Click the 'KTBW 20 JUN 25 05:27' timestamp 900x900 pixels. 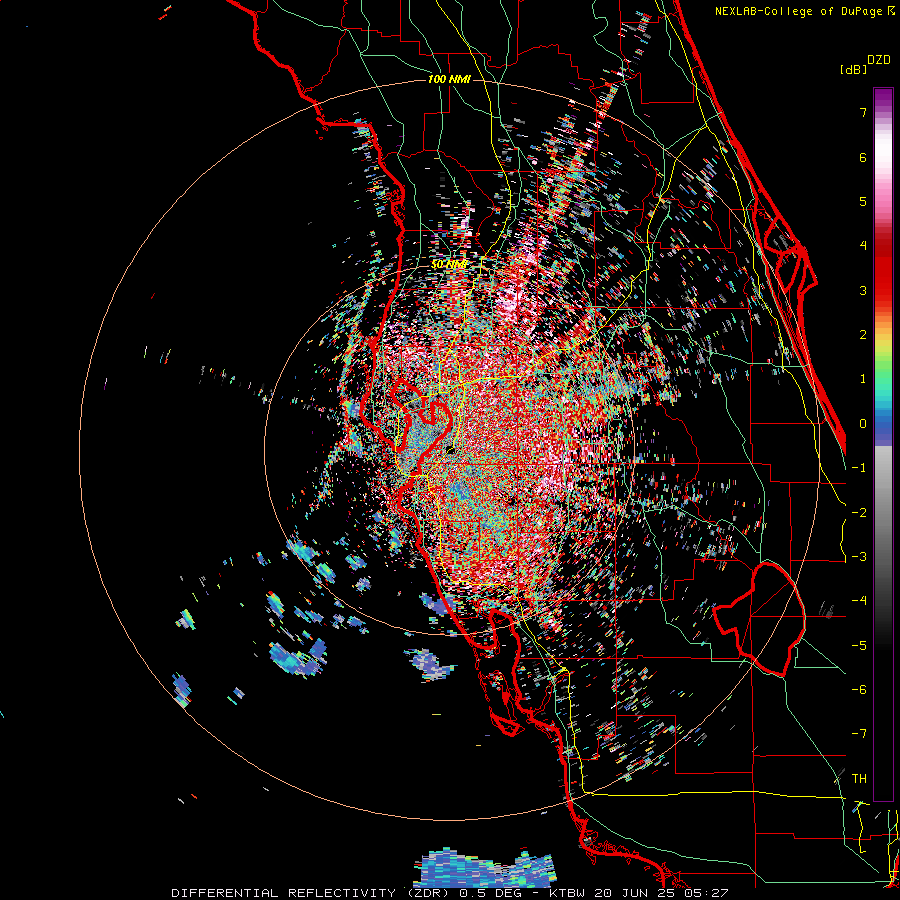639,893
